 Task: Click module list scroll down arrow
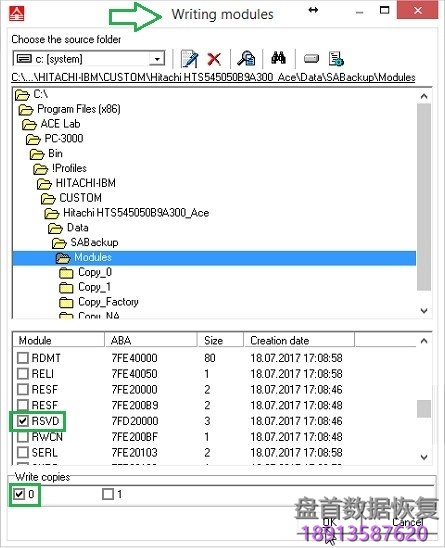424,457
